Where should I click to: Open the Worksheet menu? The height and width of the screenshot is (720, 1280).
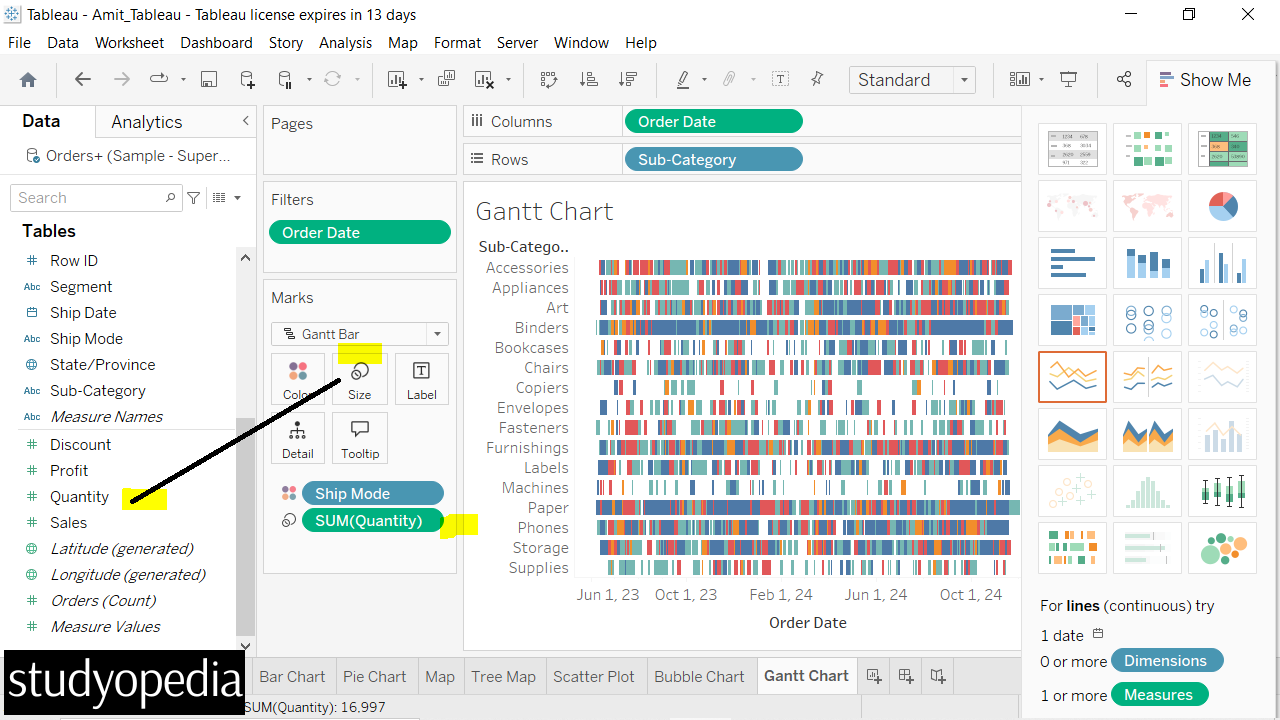click(130, 43)
